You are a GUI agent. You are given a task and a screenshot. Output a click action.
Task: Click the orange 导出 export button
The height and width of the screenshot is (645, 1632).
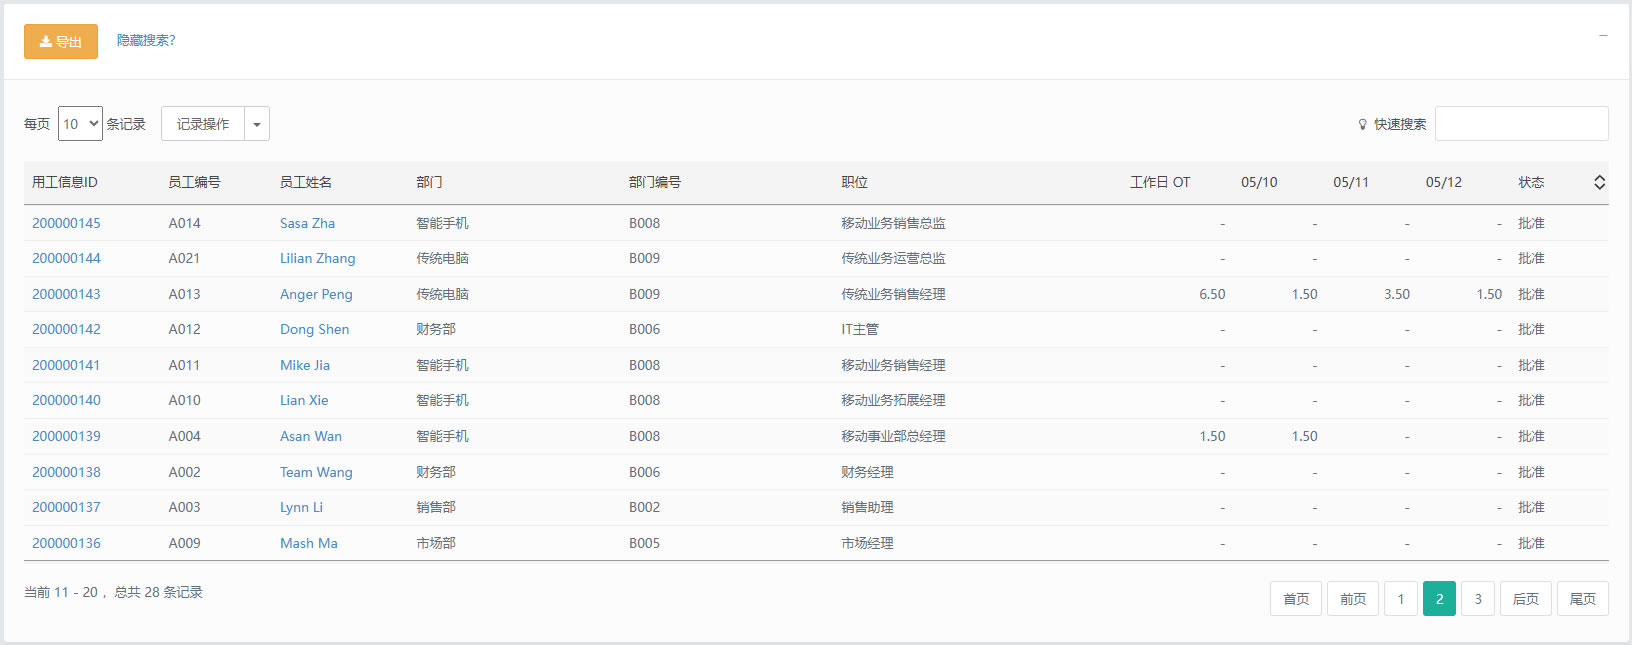pos(61,42)
